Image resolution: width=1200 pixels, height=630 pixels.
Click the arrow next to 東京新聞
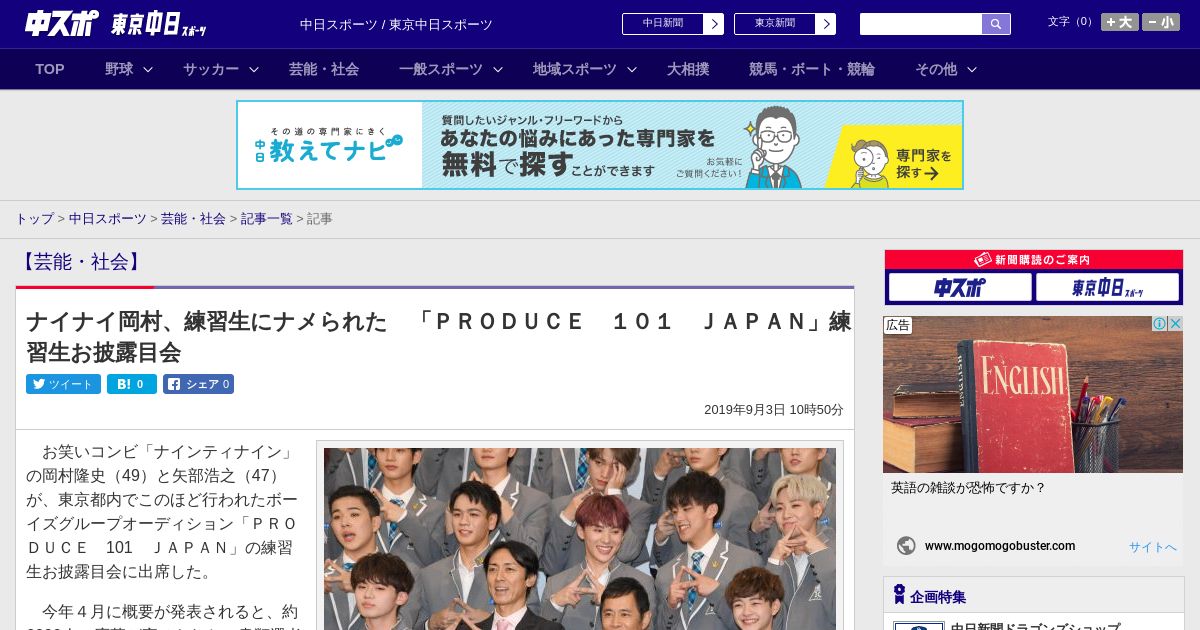point(825,24)
